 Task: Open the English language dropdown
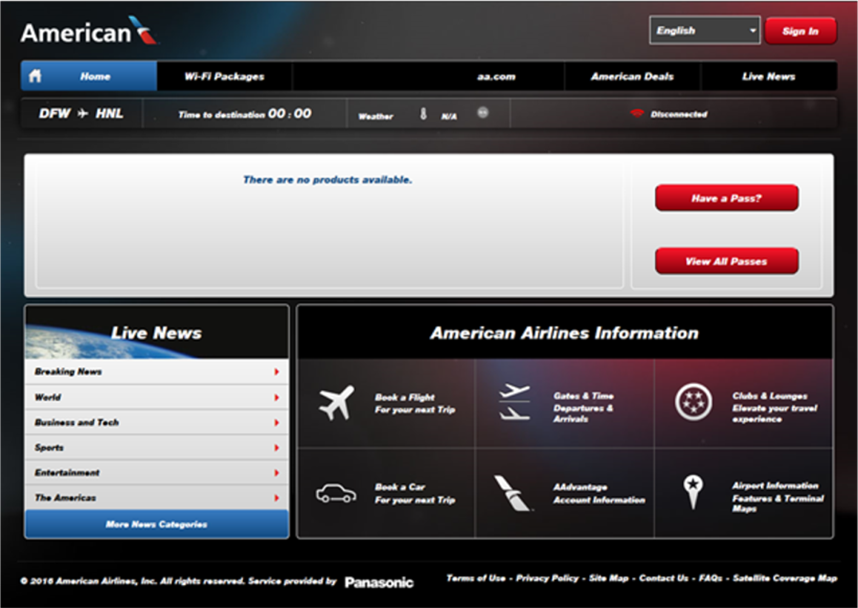(x=704, y=31)
